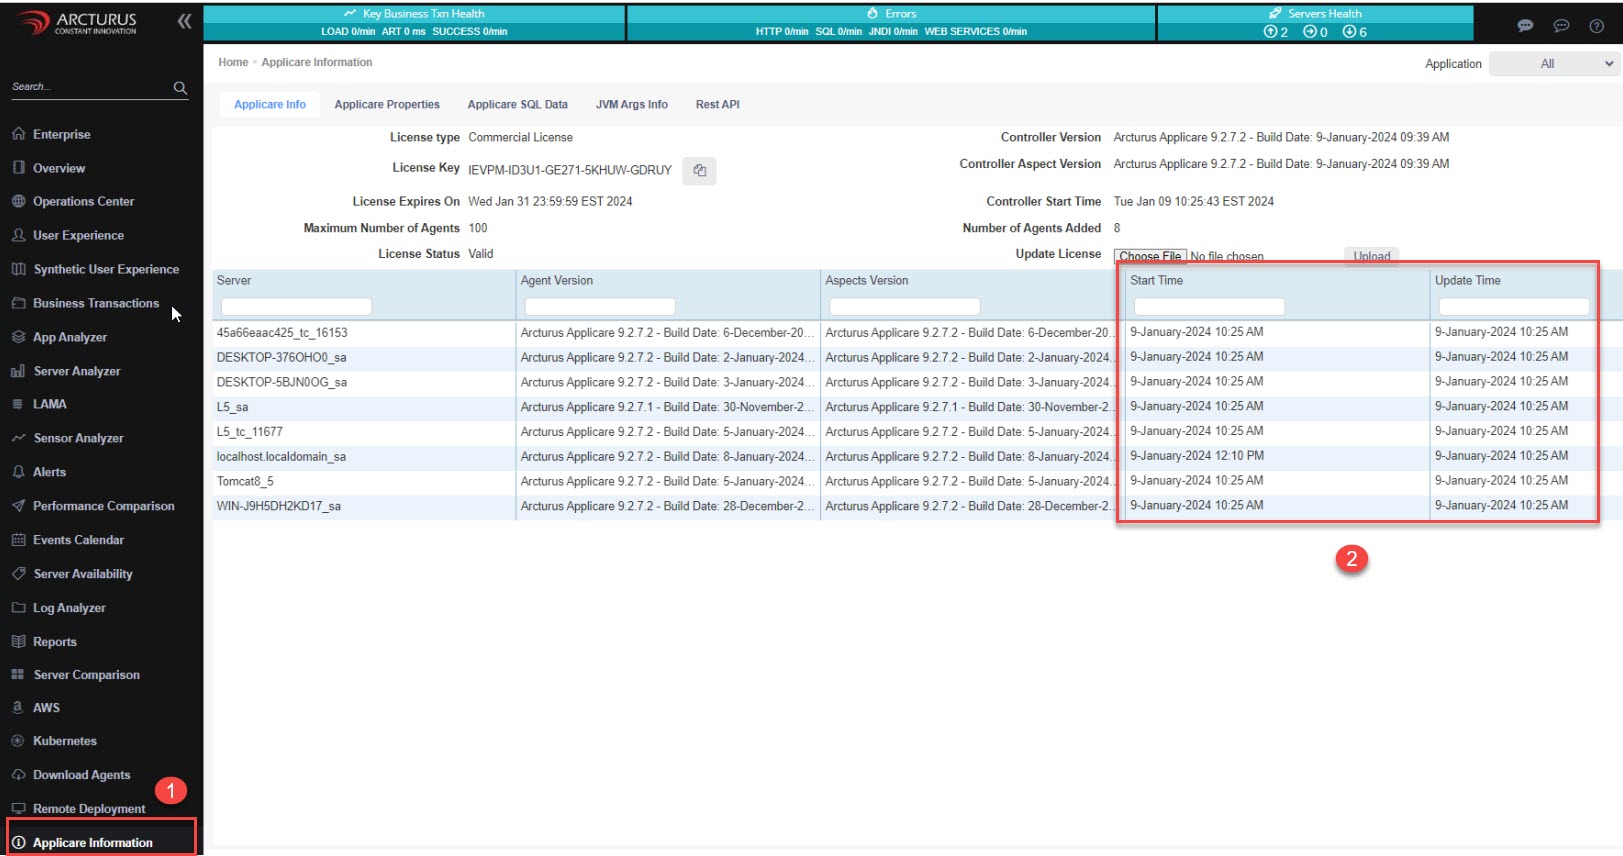1623x856 pixels.
Task: Open the Application dropdown set to All
Action: click(x=1554, y=64)
